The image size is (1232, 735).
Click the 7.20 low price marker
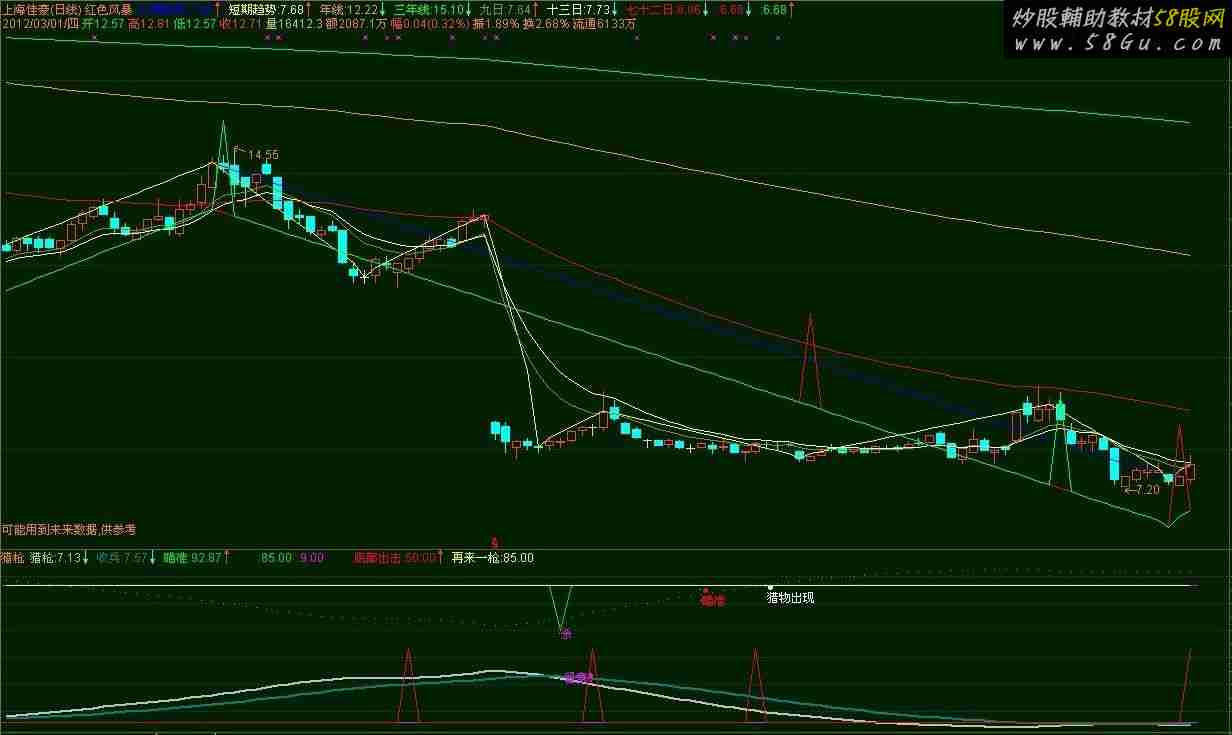tap(1145, 490)
